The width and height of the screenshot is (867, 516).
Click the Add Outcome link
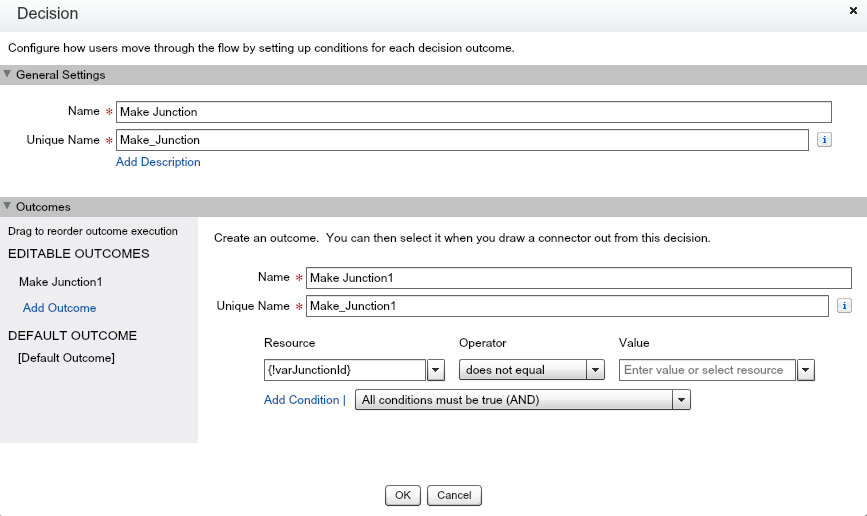coord(60,308)
